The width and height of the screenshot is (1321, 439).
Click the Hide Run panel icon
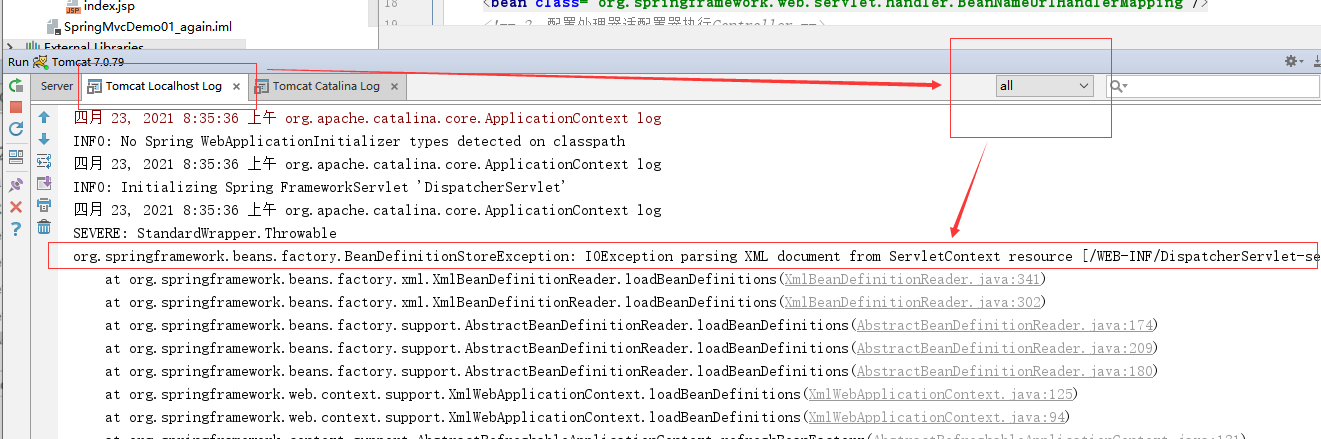1315,62
